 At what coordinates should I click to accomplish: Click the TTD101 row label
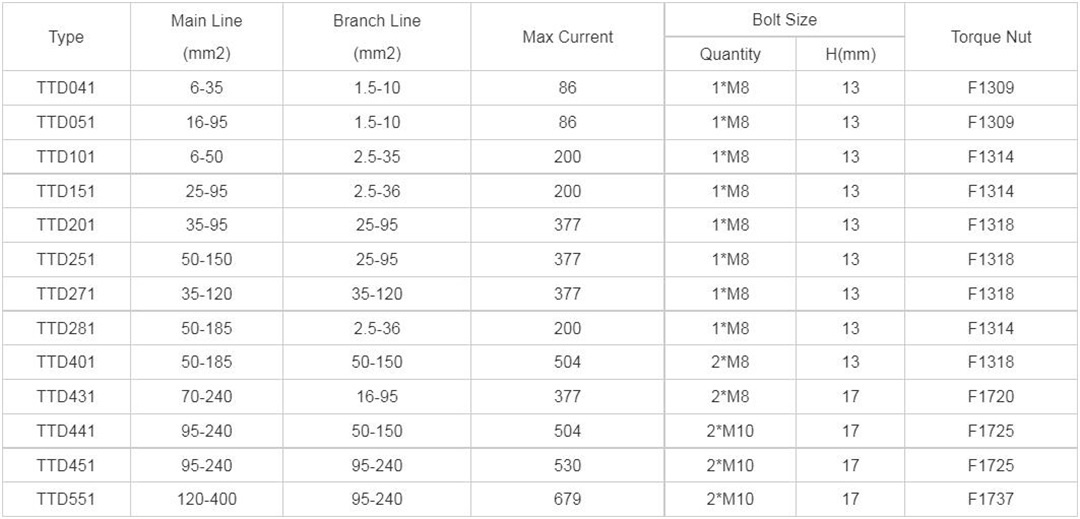coord(66,157)
